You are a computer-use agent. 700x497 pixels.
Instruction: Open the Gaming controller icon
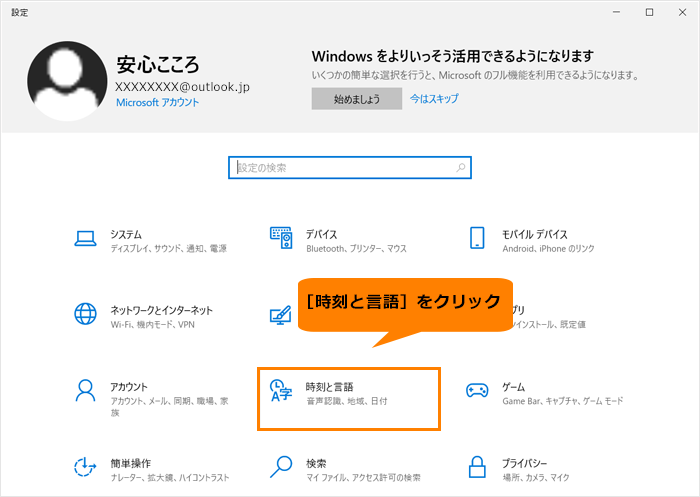[477, 390]
